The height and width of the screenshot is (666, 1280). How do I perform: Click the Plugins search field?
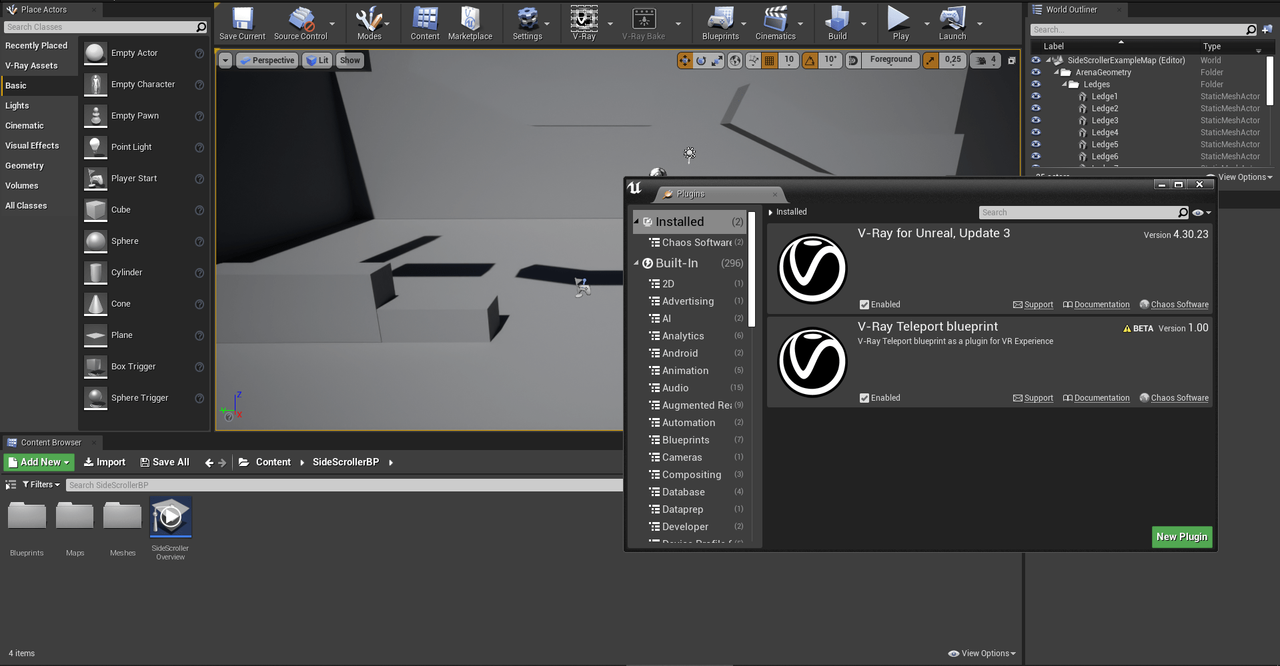[1084, 212]
